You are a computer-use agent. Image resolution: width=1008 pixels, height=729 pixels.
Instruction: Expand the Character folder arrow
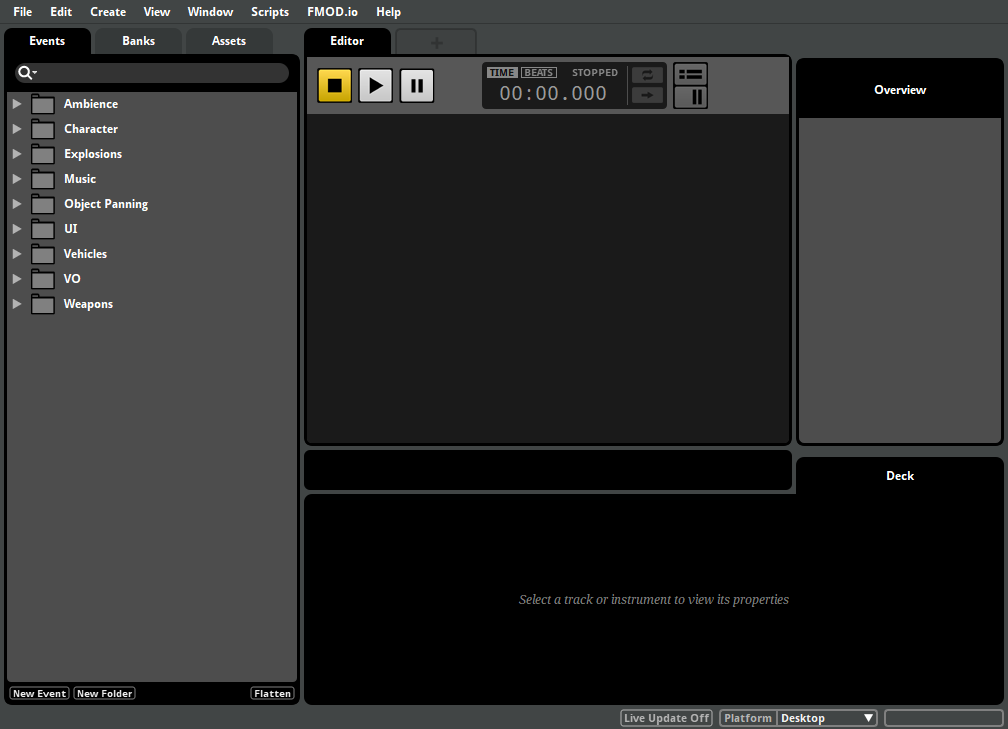(x=17, y=129)
